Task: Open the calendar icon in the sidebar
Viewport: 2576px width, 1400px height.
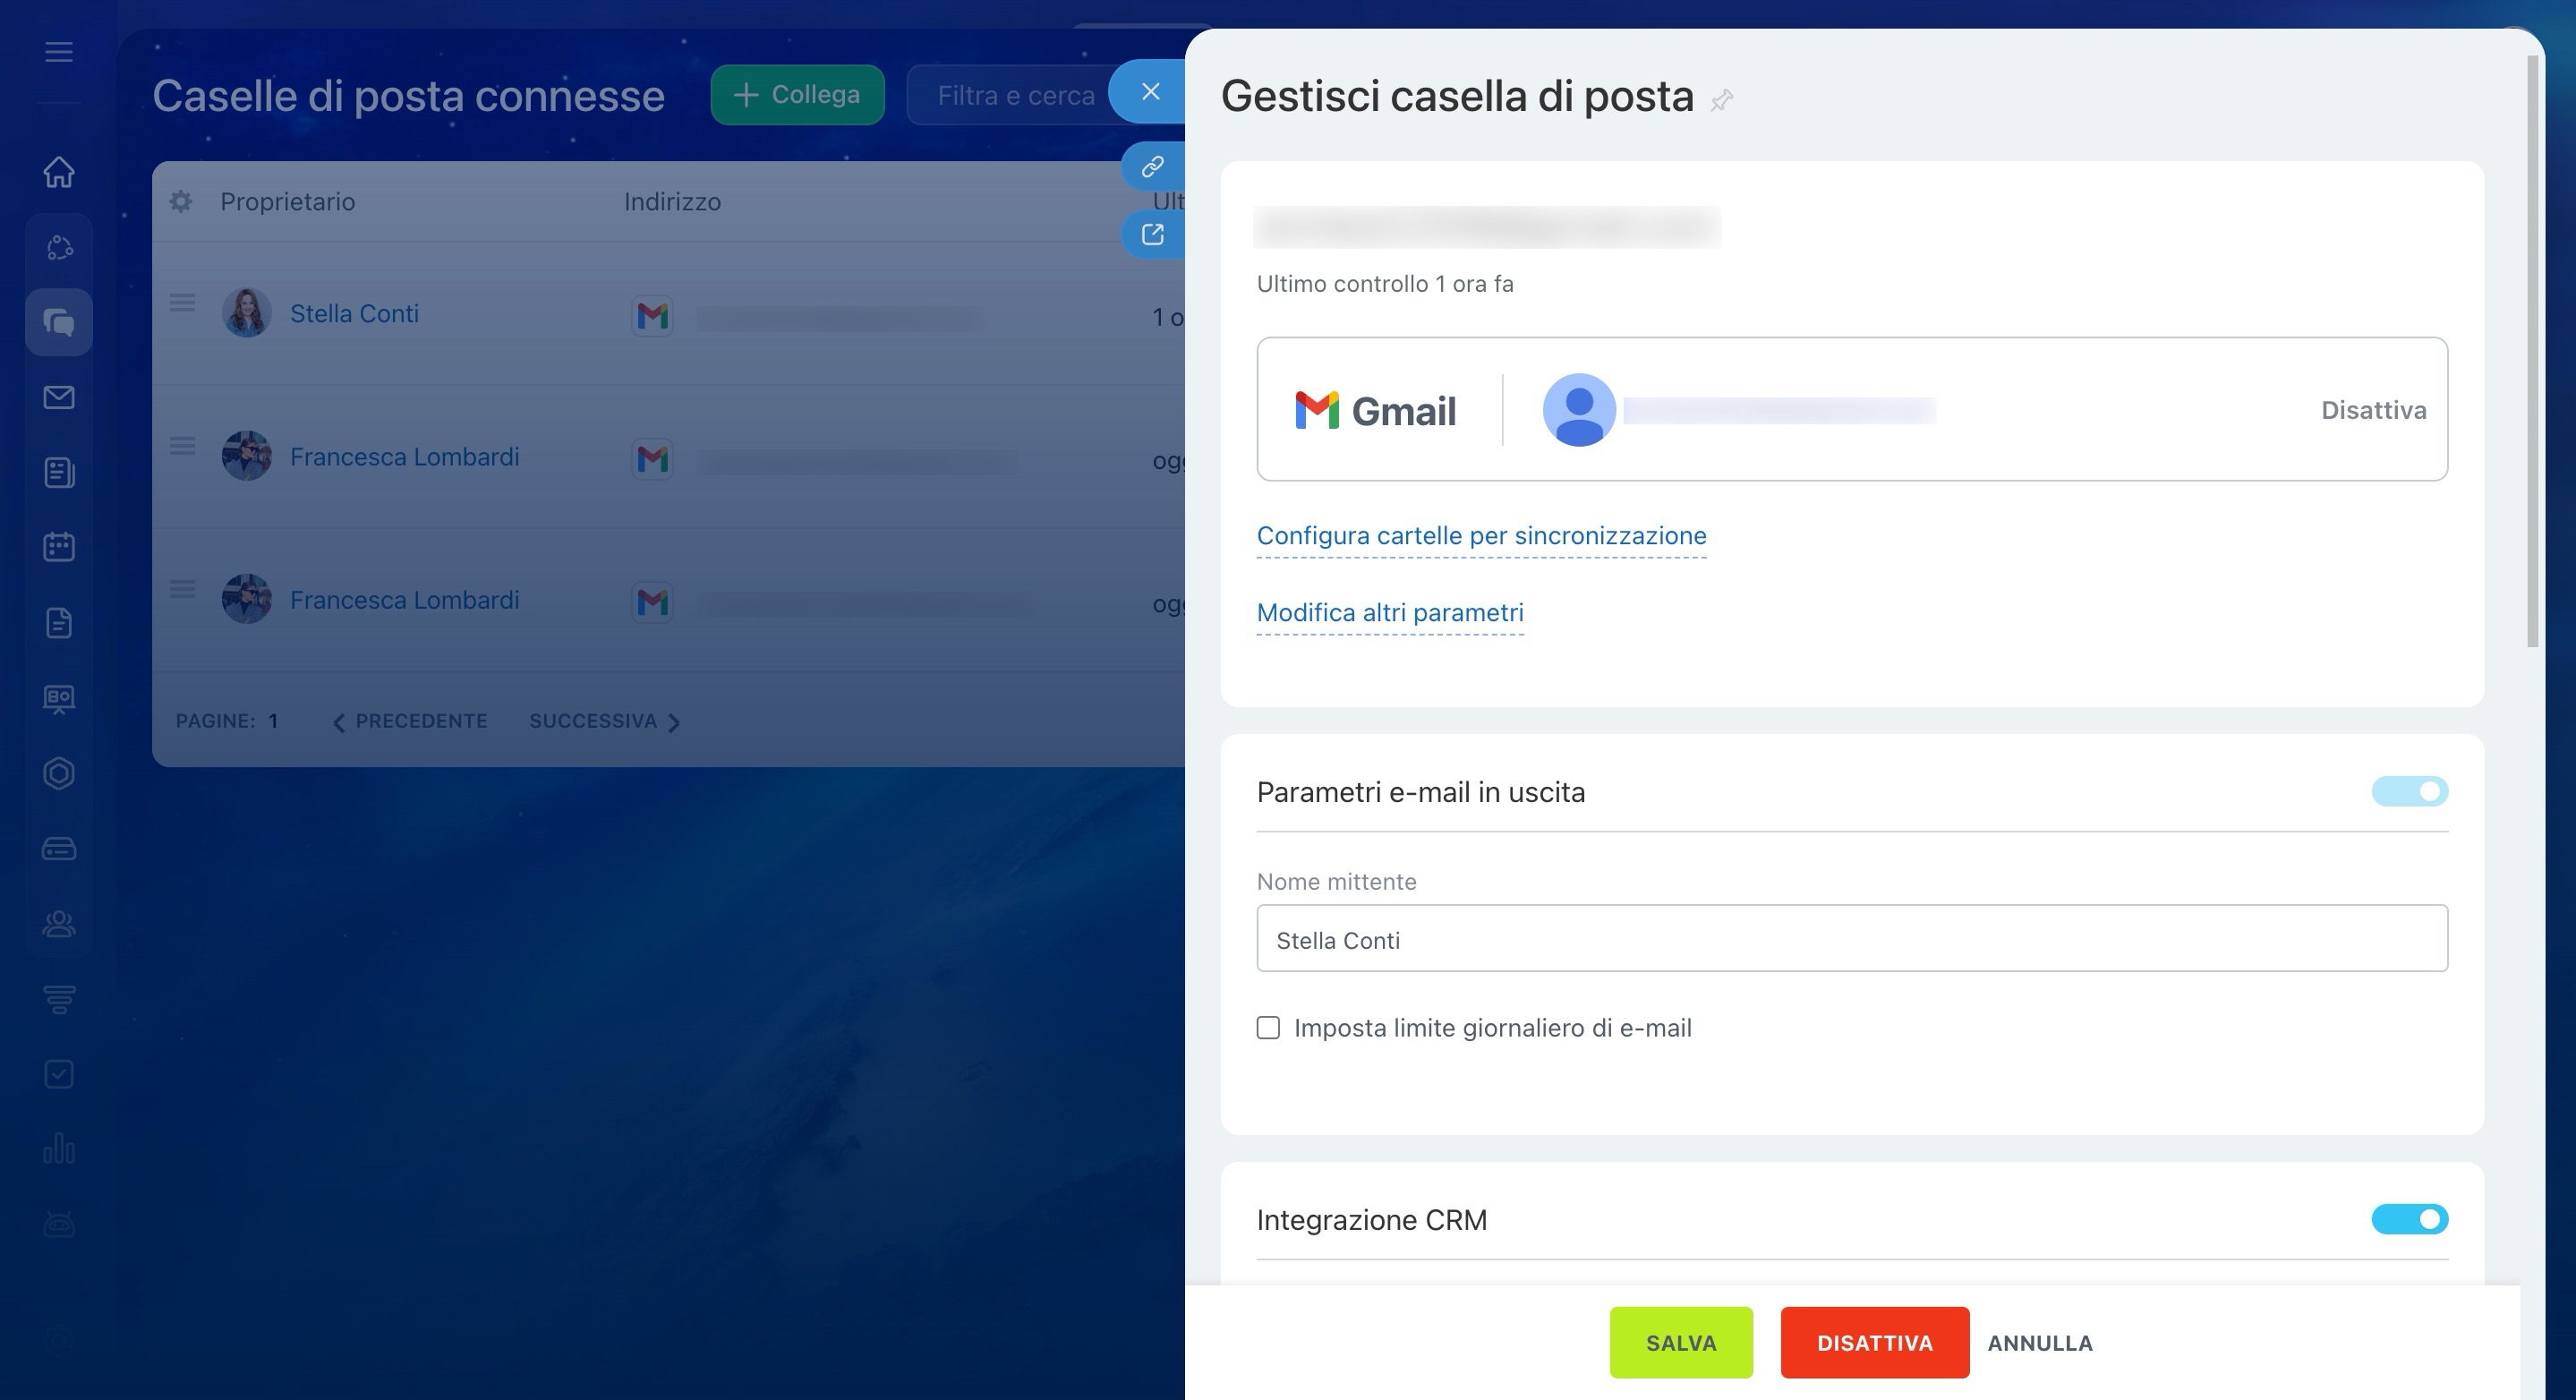Action: click(x=59, y=547)
